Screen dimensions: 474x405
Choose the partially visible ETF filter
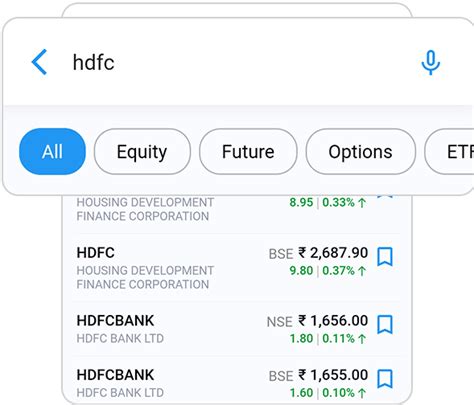(x=450, y=152)
